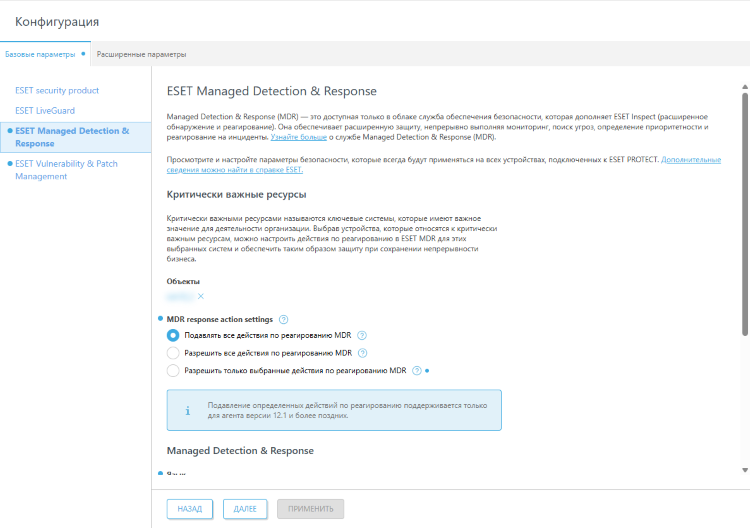750x528 pixels.
Task: Remove the selected object with X icon
Action: pyautogui.click(x=201, y=296)
